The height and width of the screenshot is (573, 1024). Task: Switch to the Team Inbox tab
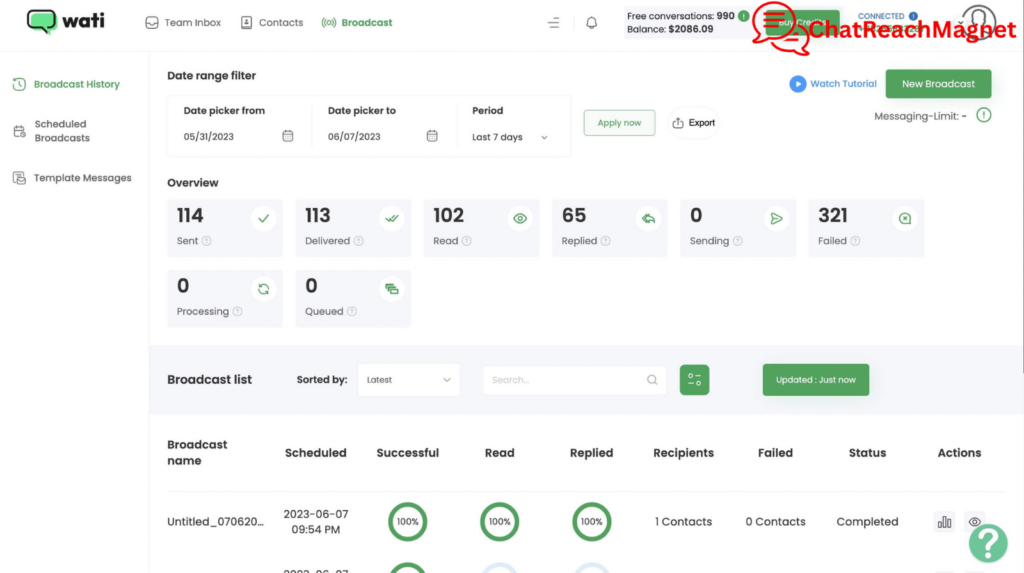tap(184, 23)
